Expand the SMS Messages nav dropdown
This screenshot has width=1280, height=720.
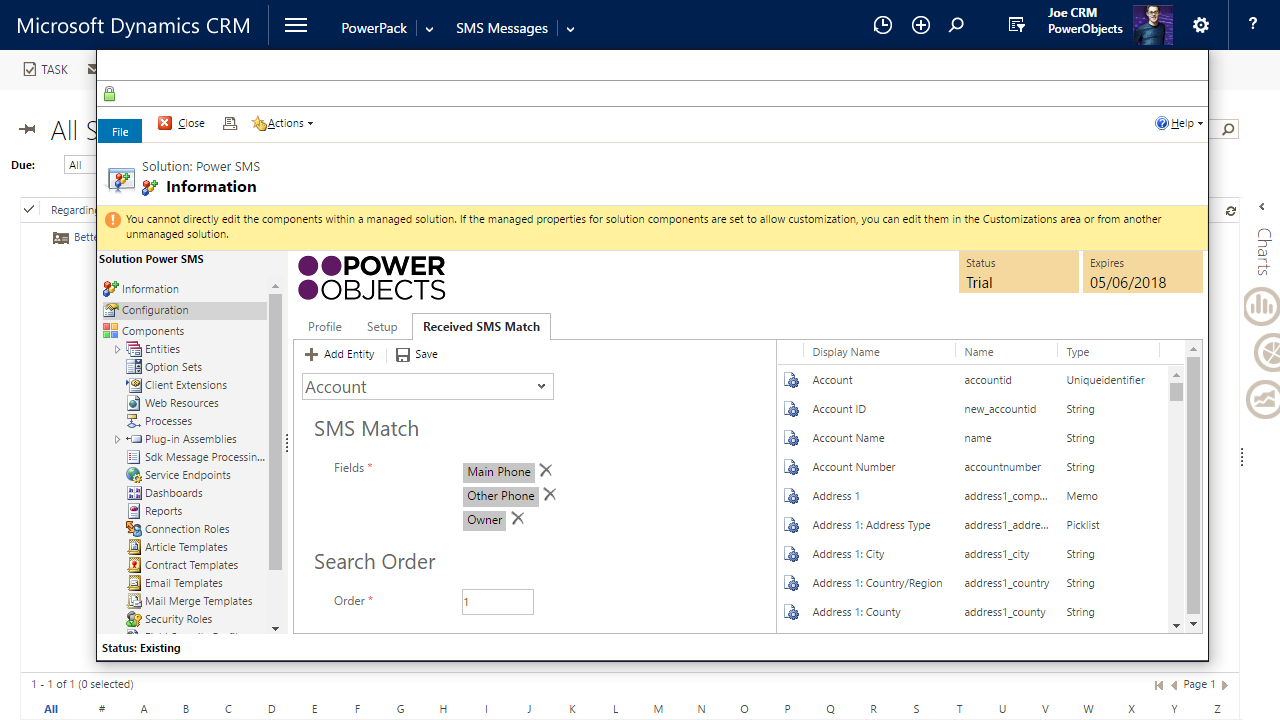(x=571, y=29)
